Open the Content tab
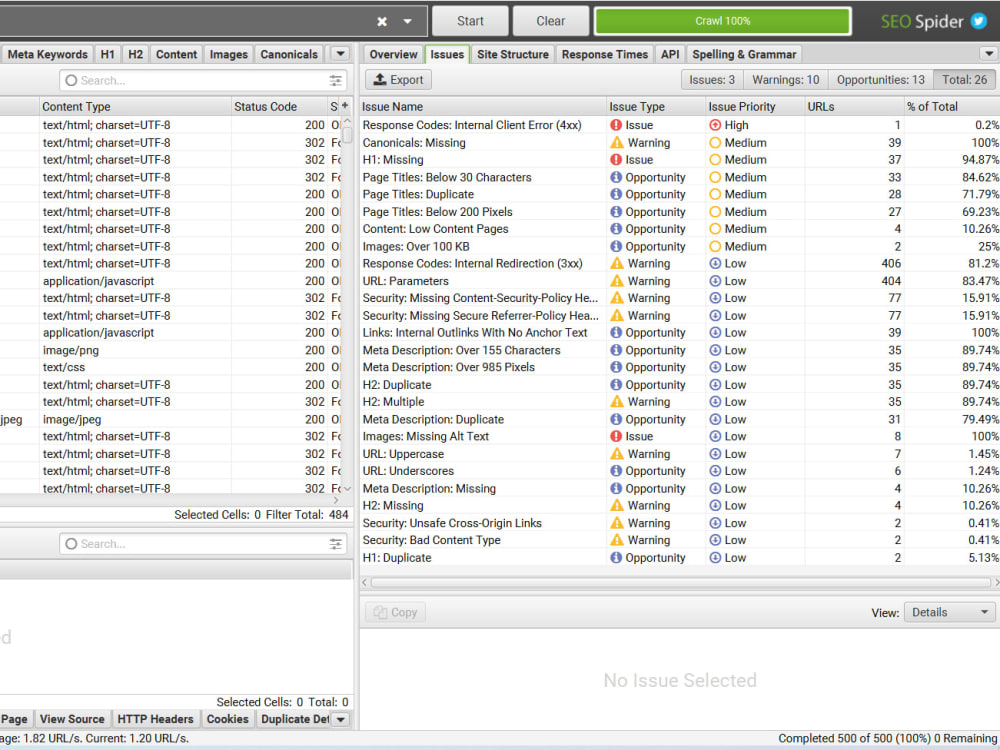The height and width of the screenshot is (750, 1000). click(177, 54)
